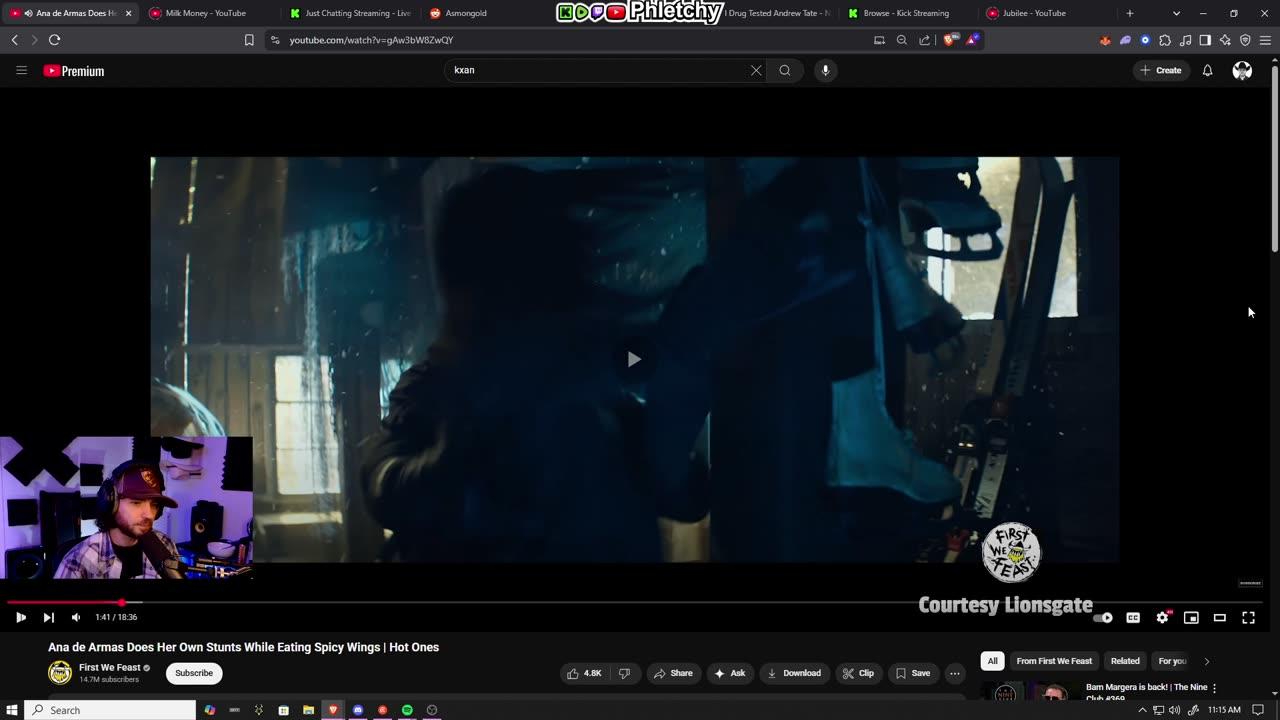
Task: Open the YouTube guide hamburger menu
Action: point(21,70)
